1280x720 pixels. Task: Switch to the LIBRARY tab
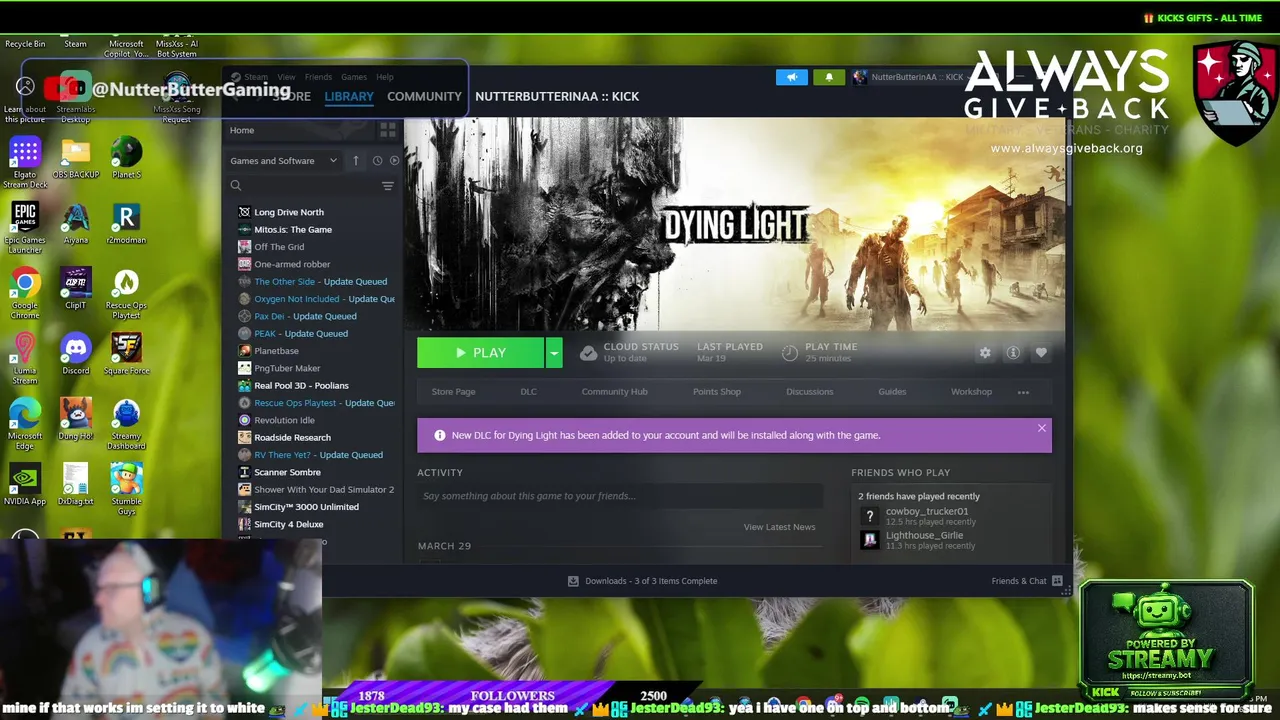click(349, 97)
